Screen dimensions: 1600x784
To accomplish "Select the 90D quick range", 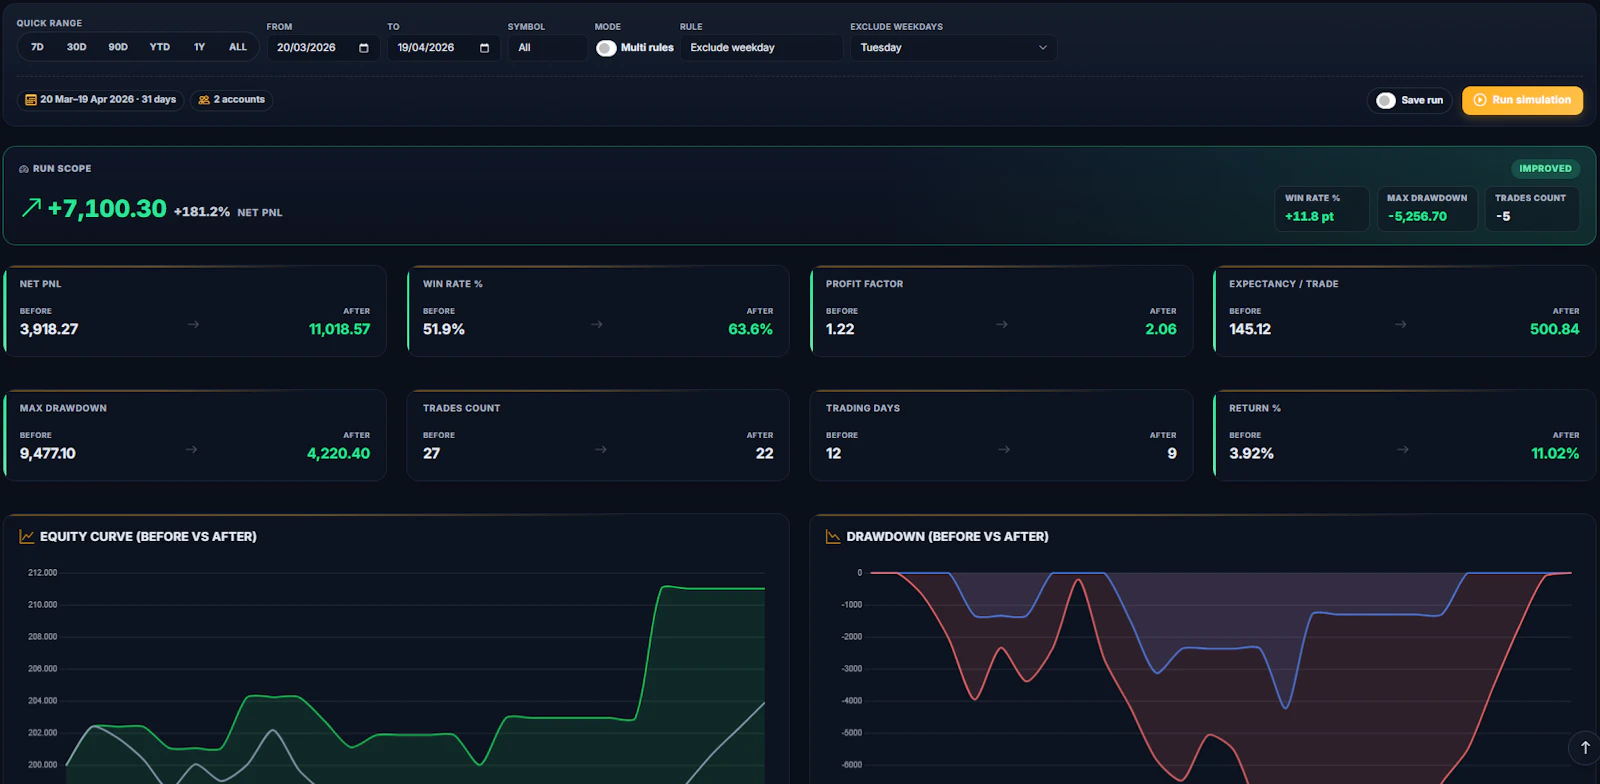I will pyautogui.click(x=118, y=47).
